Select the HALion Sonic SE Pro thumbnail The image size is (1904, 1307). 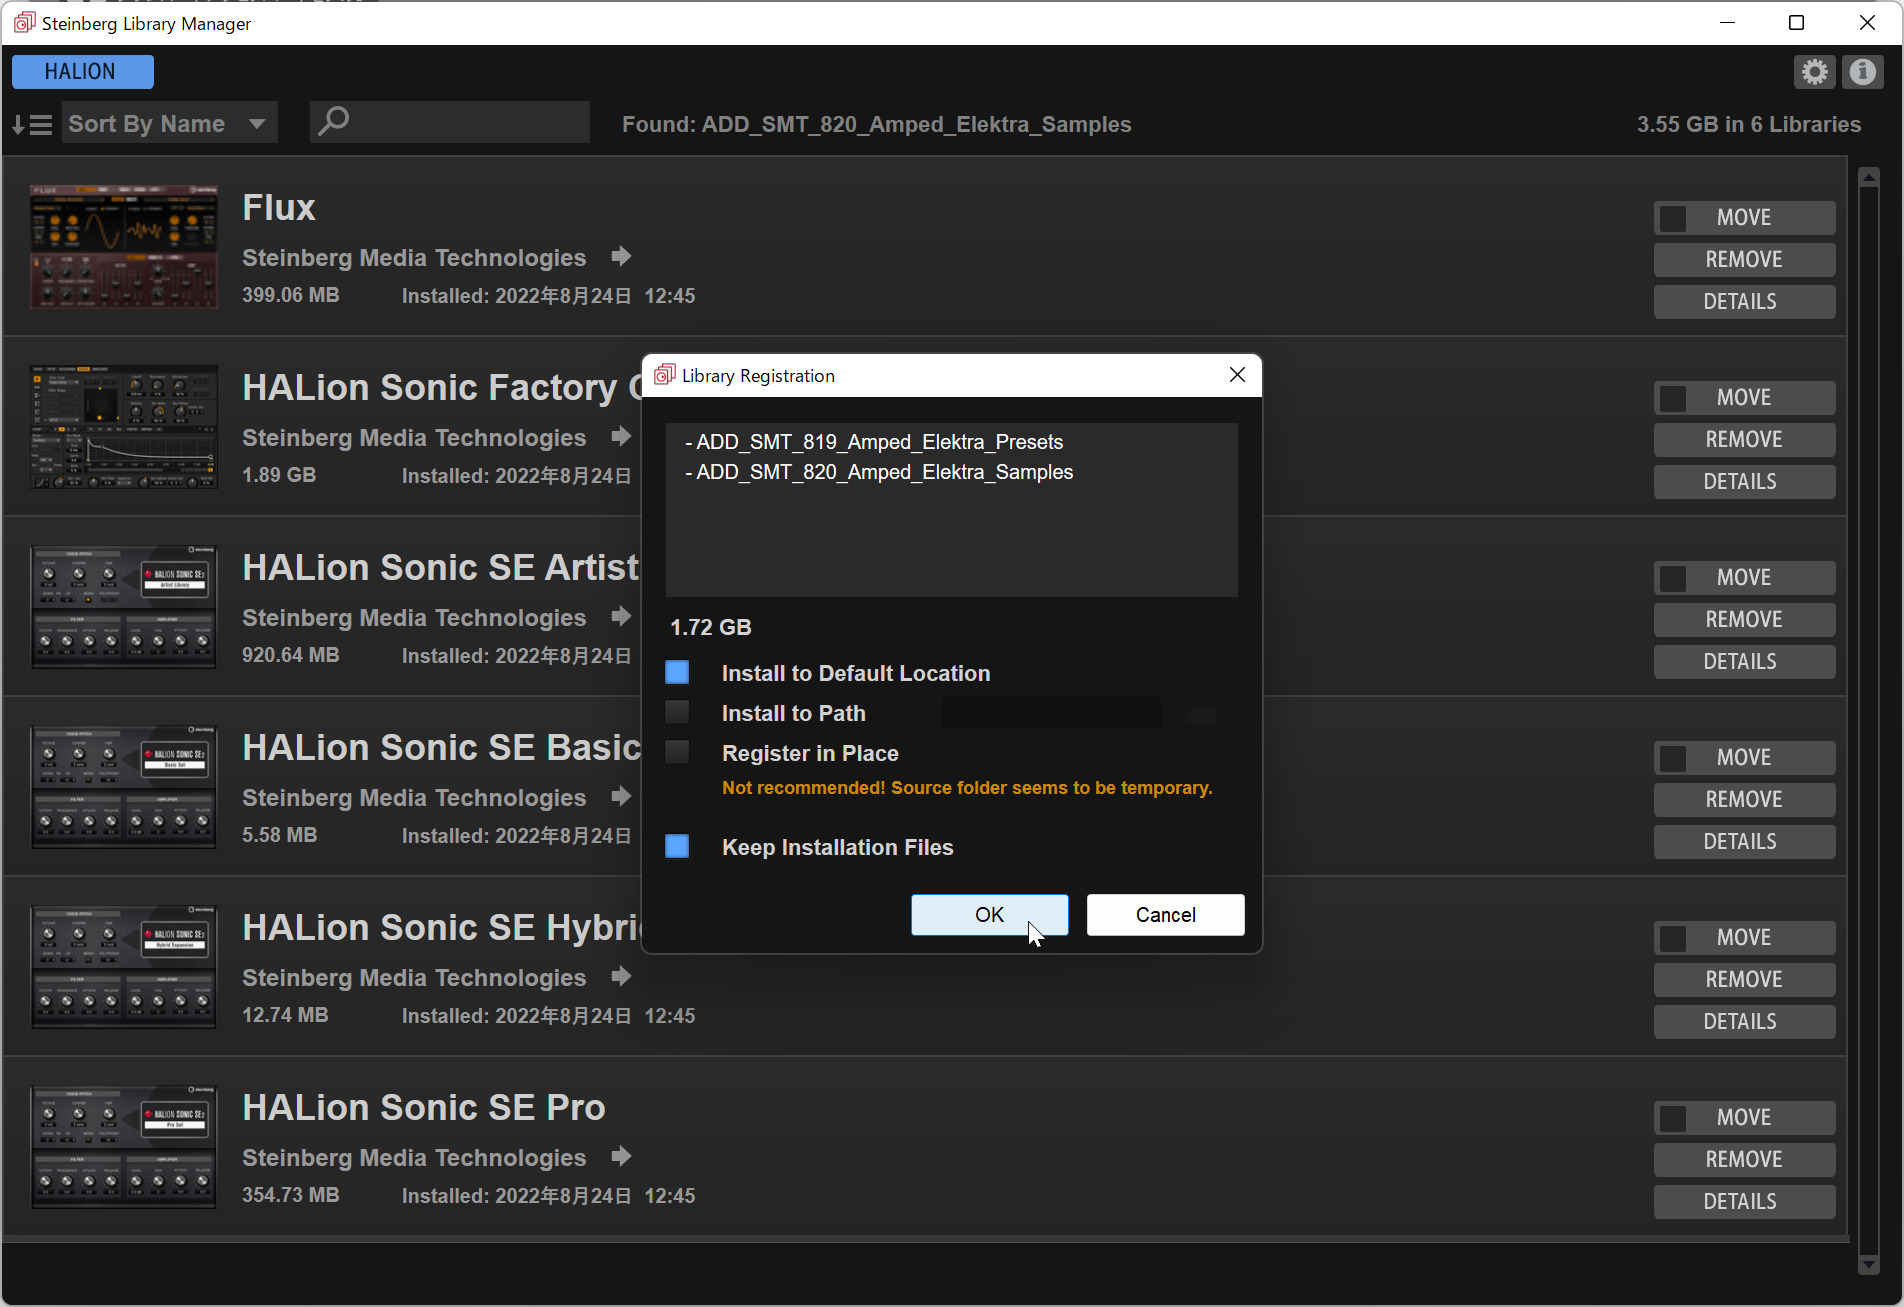[x=124, y=1147]
